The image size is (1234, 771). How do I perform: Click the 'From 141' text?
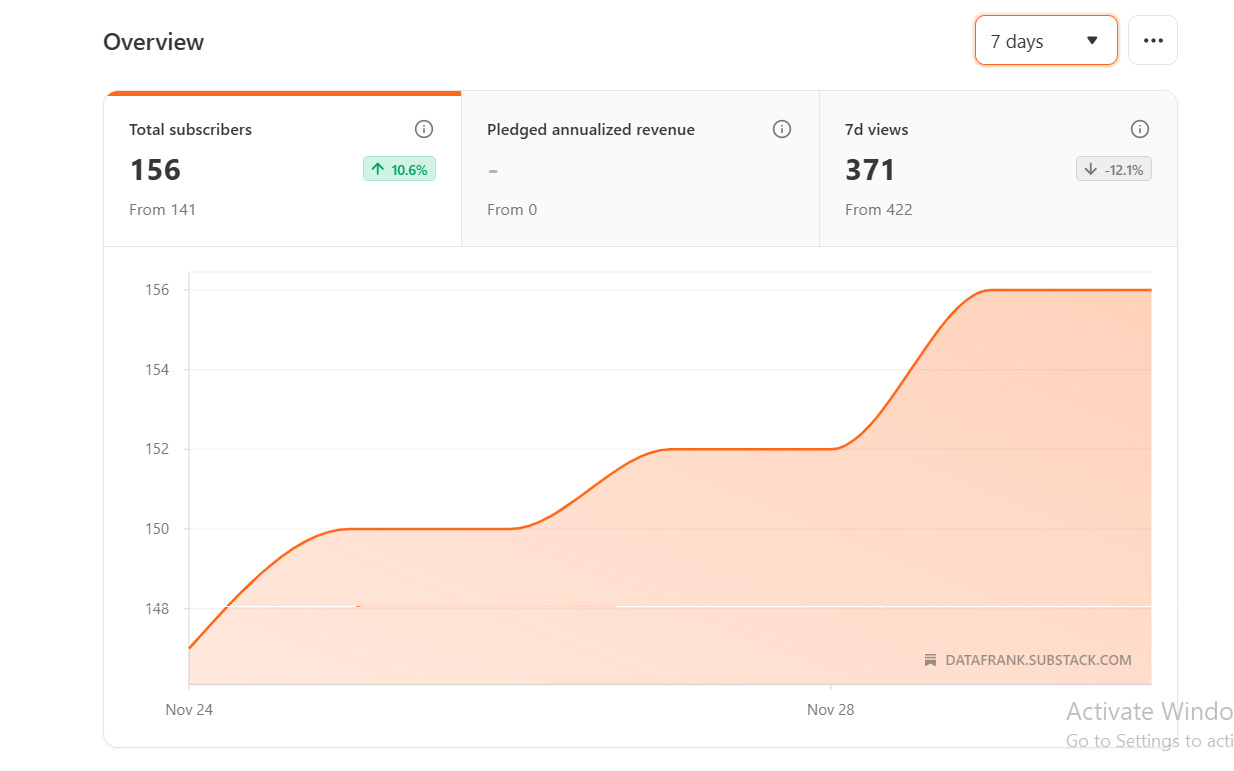163,210
